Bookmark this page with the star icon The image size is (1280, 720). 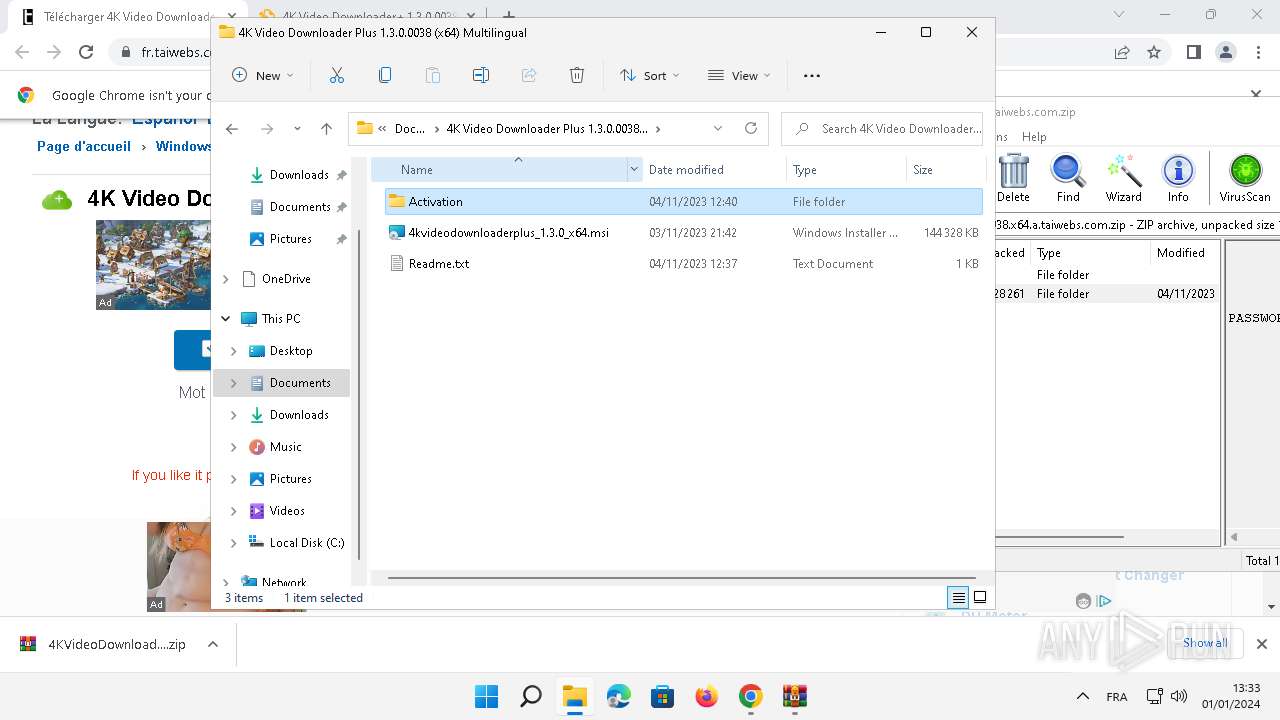1154,52
